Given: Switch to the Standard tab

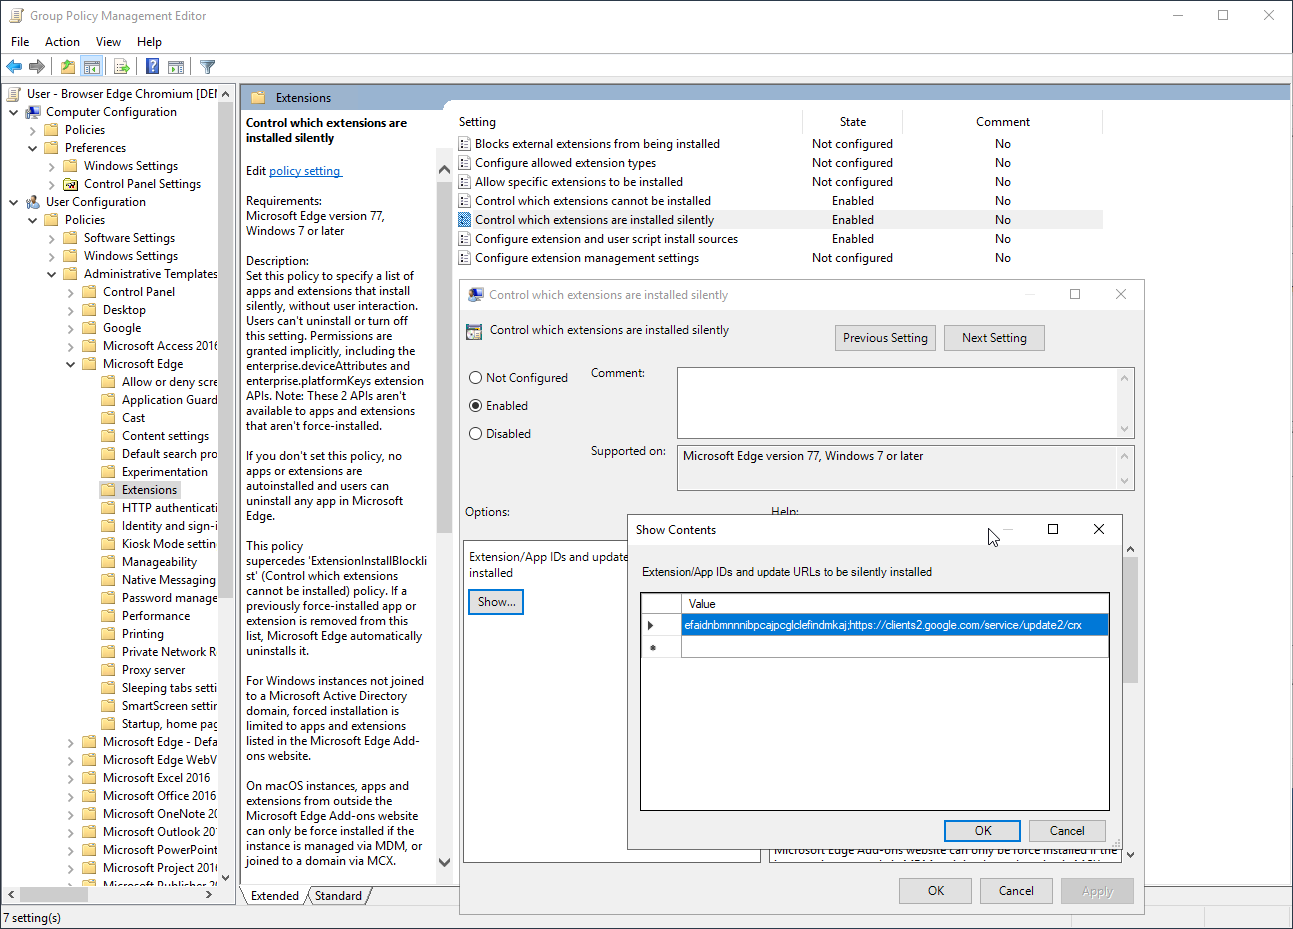Looking at the screenshot, I should click(x=338, y=896).
